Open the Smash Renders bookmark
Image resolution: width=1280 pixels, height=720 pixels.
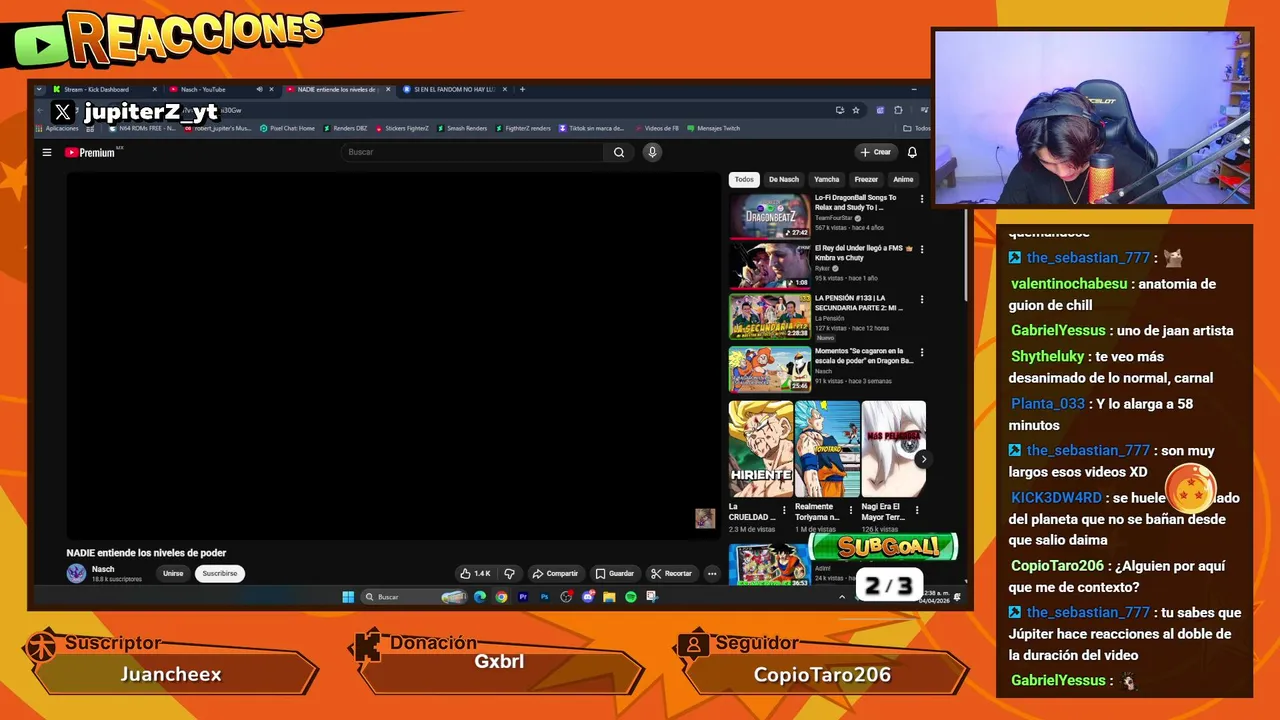[x=462, y=128]
